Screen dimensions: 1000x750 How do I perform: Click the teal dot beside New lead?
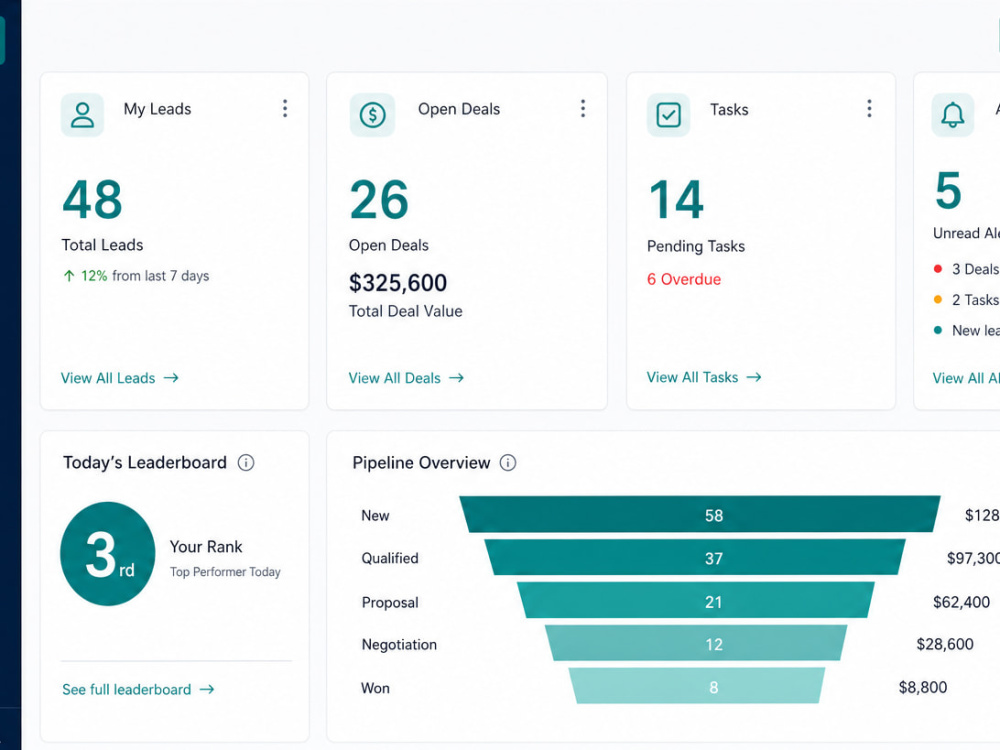(938, 330)
